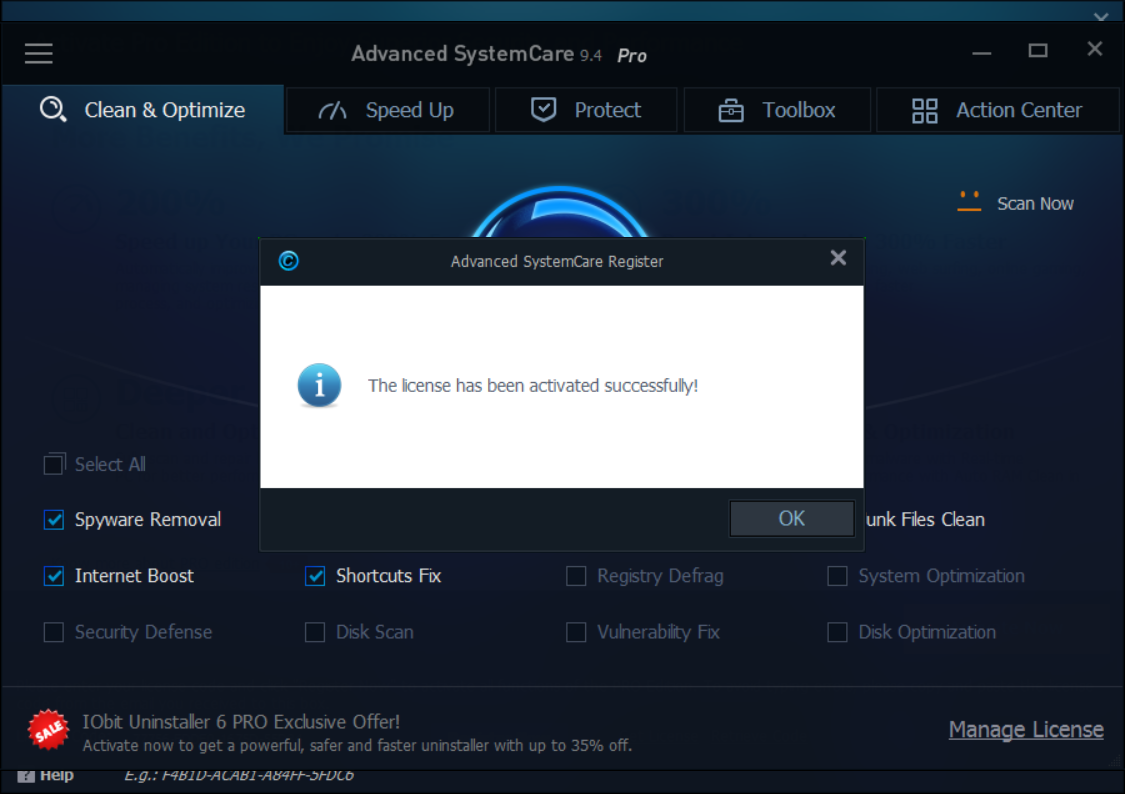Uncheck Spyware Removal
The height and width of the screenshot is (794, 1125).
coord(54,519)
